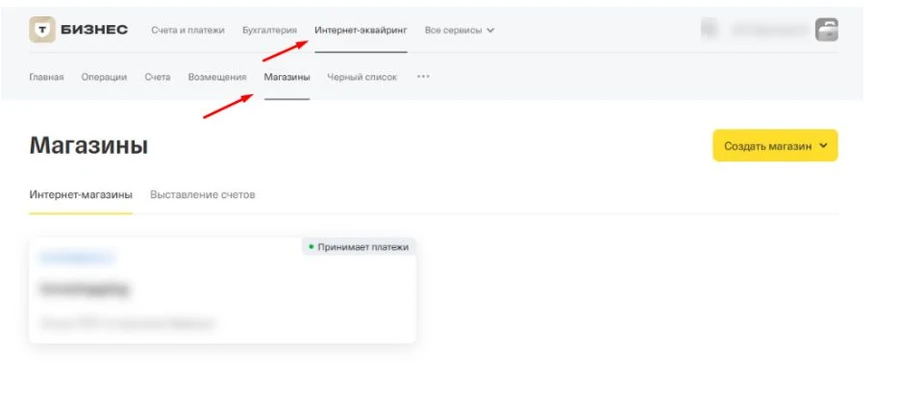Switch to the Интернет-магазины tab
Viewport: 900px width, 400px height.
click(80, 194)
